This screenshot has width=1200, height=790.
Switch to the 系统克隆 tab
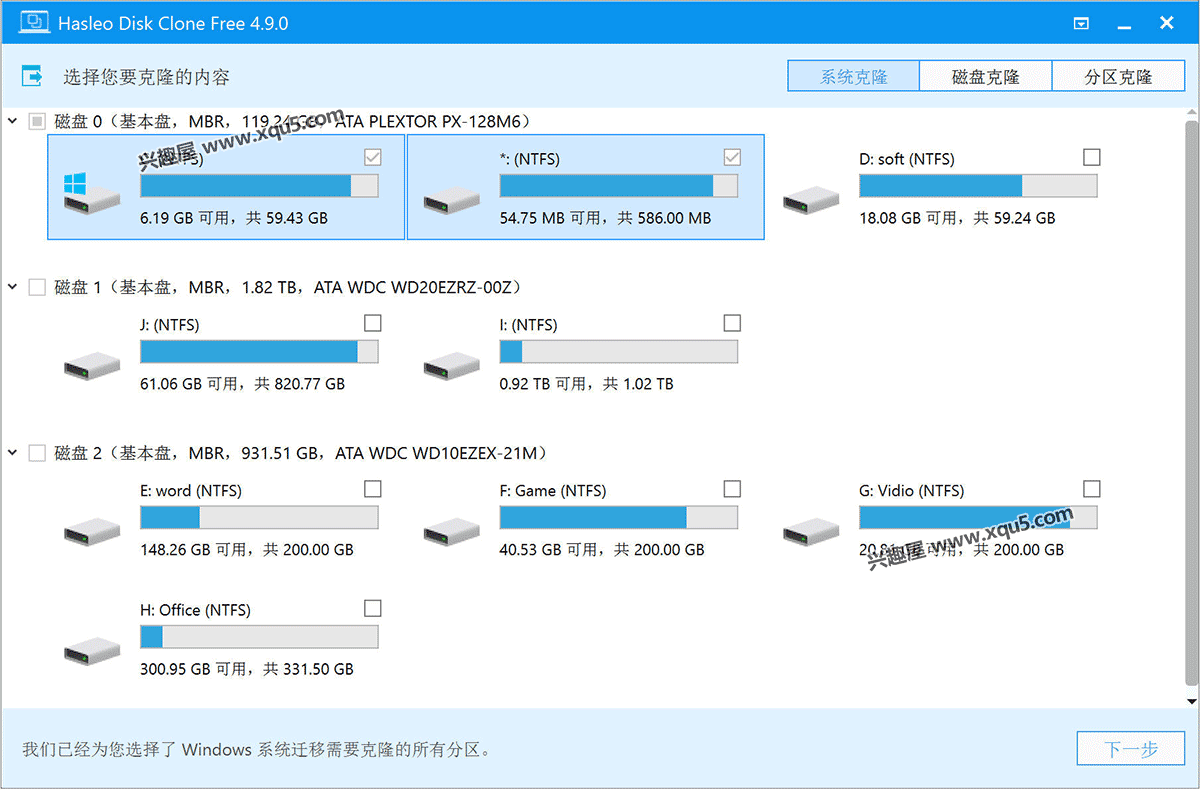[854, 77]
